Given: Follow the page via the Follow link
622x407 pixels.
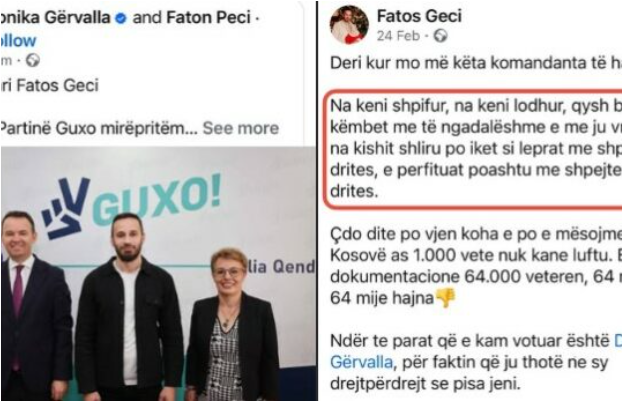Looking at the screenshot, I should pyautogui.click(x=18, y=40).
